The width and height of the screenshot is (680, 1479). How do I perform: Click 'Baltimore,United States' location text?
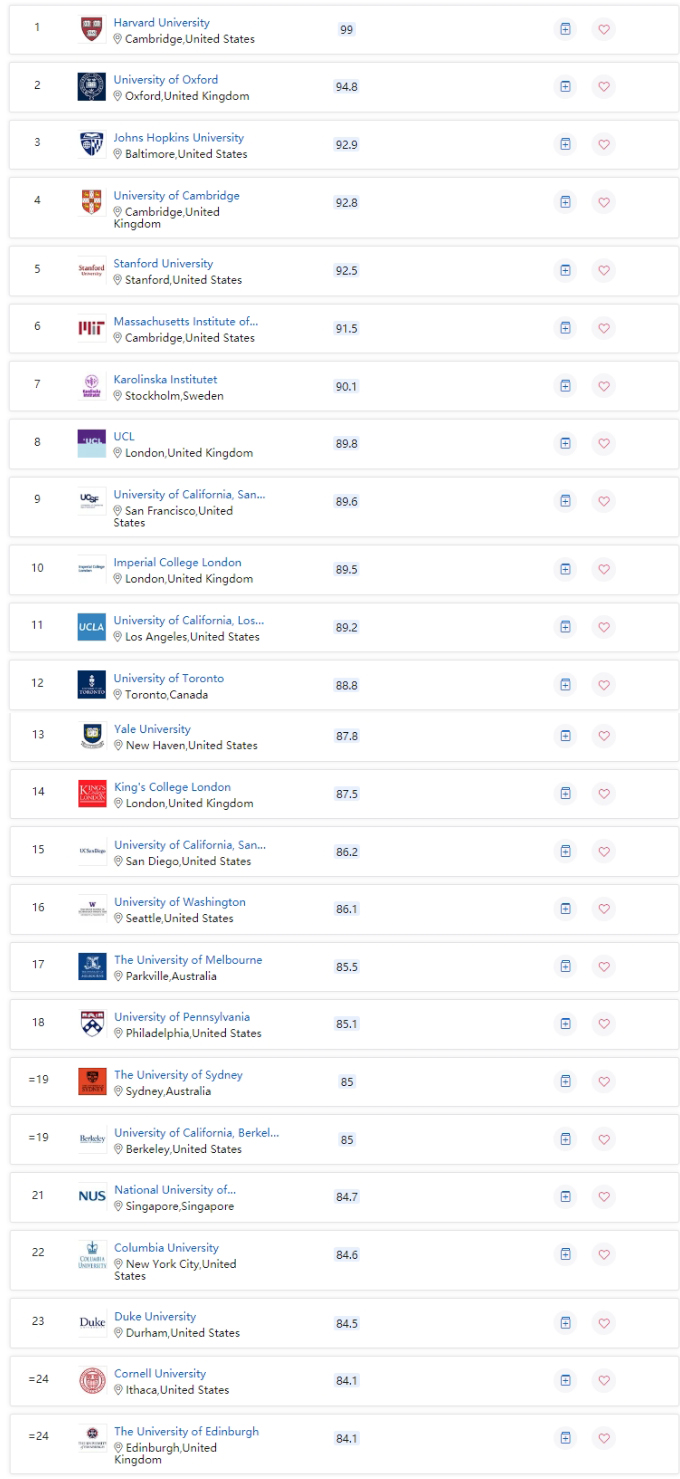pos(186,155)
